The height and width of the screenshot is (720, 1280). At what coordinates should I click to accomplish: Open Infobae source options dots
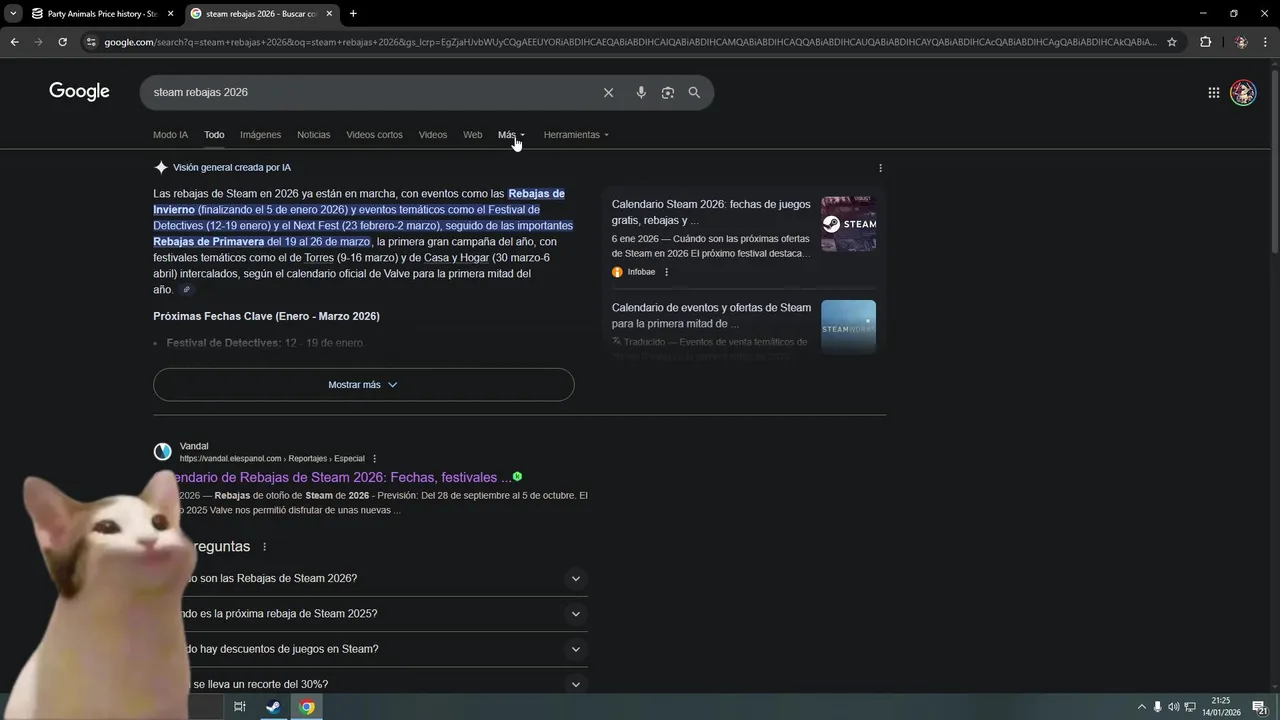pos(666,272)
